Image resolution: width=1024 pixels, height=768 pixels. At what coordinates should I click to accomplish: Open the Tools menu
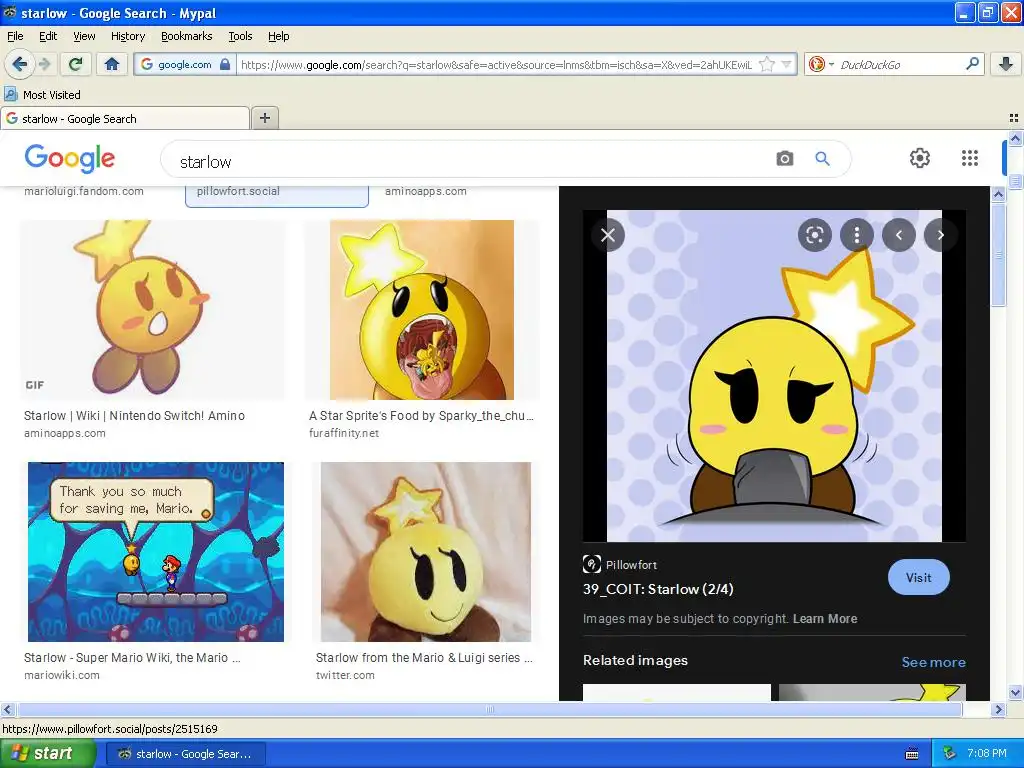(x=240, y=36)
